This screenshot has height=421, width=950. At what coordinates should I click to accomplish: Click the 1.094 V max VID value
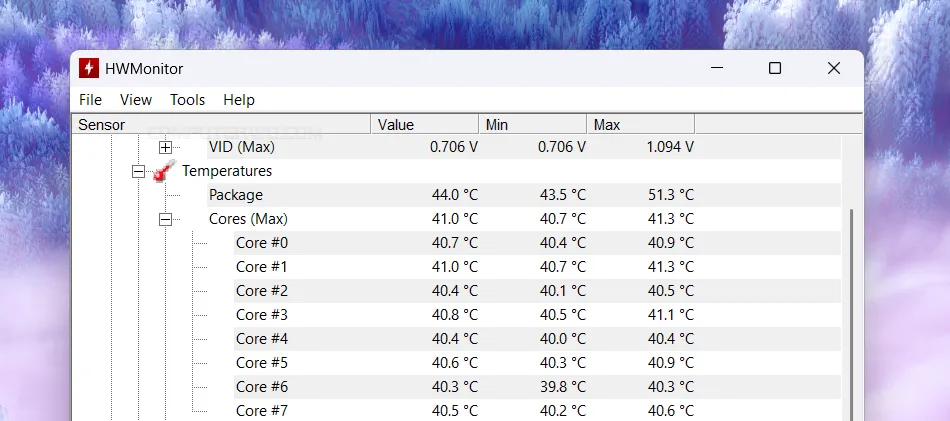coord(671,147)
